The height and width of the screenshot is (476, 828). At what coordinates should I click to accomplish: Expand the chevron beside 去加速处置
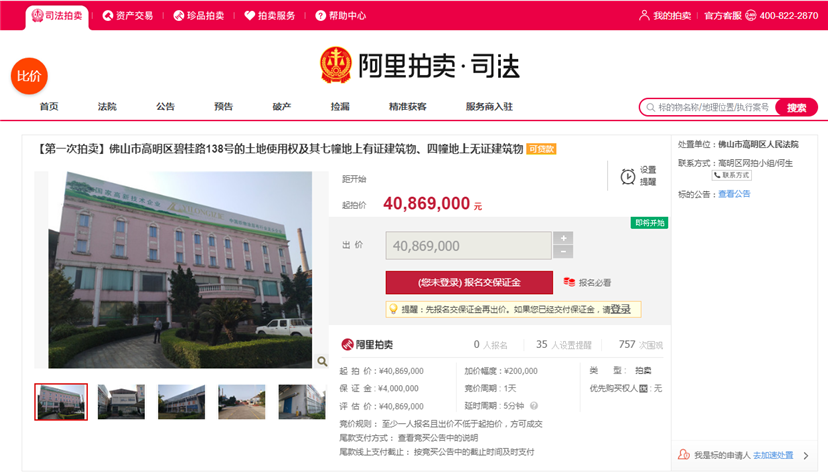[806, 455]
